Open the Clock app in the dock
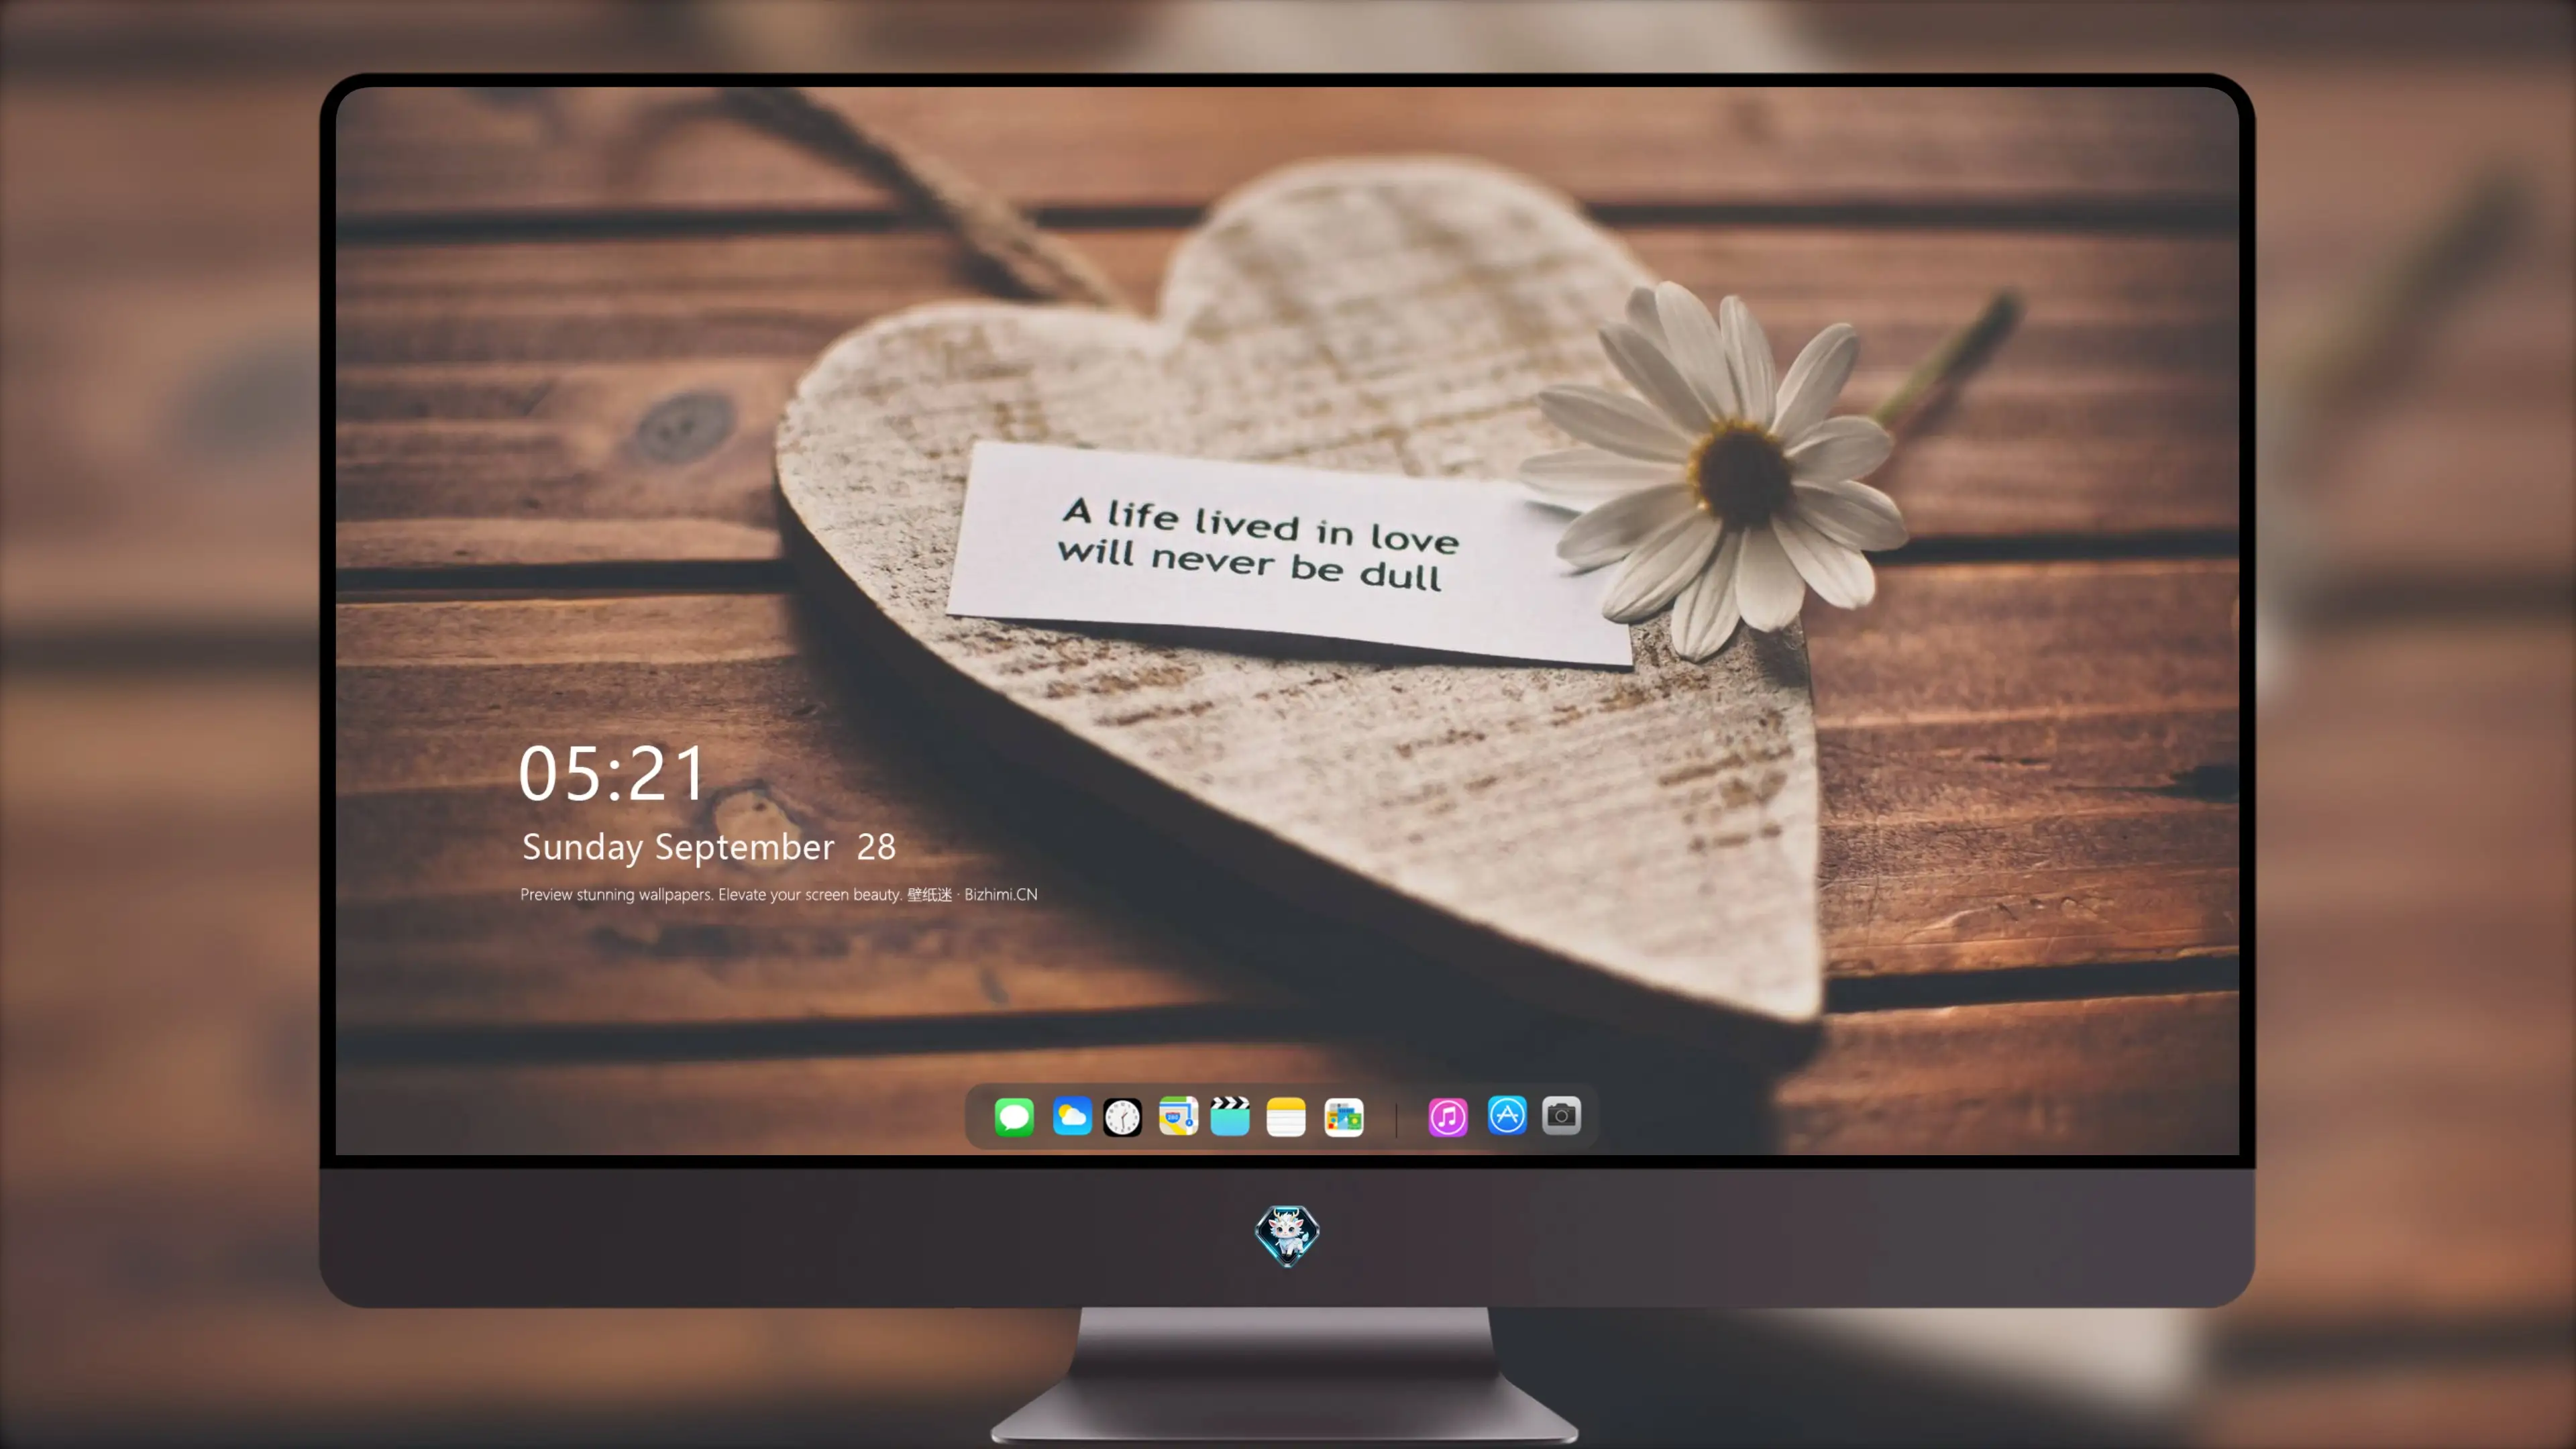The height and width of the screenshot is (1449, 2576). coord(1122,1117)
